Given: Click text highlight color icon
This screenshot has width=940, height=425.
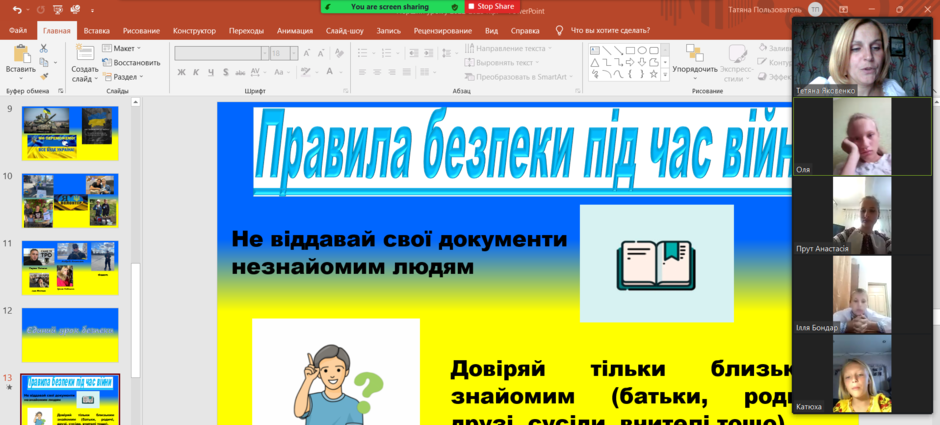Looking at the screenshot, I should click(305, 72).
